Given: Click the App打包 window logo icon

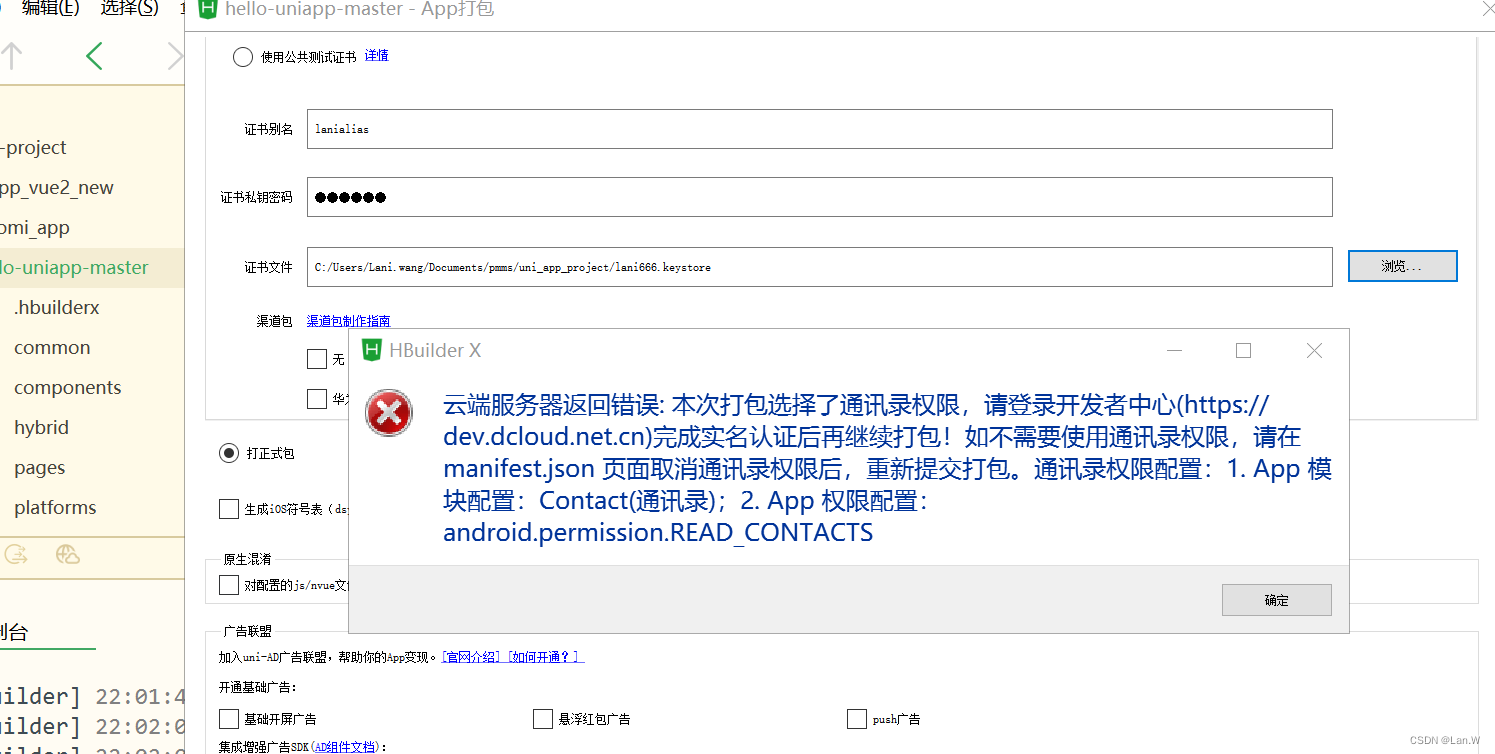Looking at the screenshot, I should pos(208,10).
